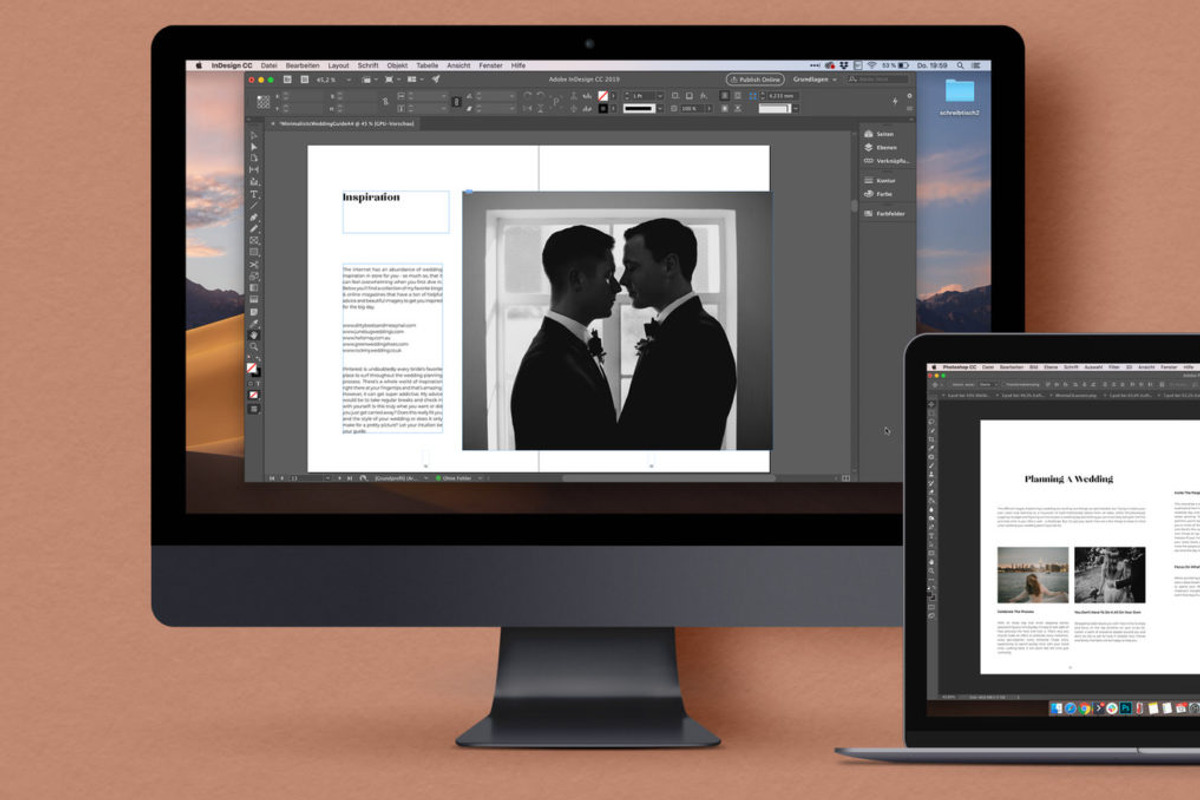Image resolution: width=1200 pixels, height=800 pixels.
Task: Open Filter menu in Photoshop window
Action: click(1114, 367)
